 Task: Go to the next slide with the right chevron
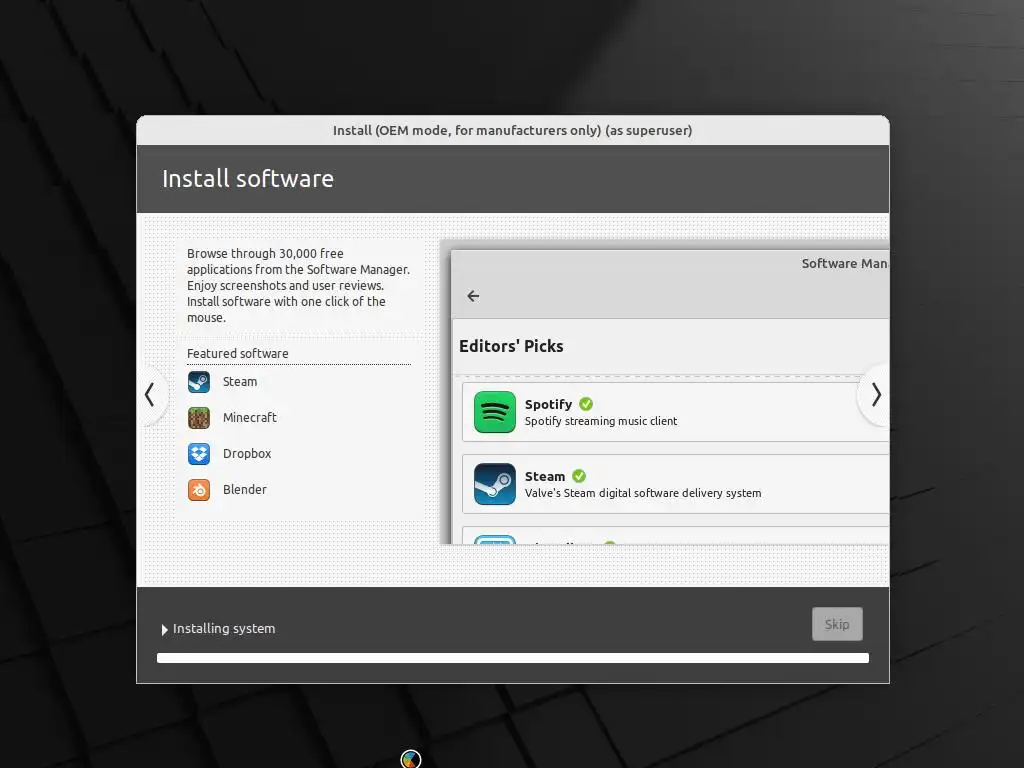(x=876, y=394)
